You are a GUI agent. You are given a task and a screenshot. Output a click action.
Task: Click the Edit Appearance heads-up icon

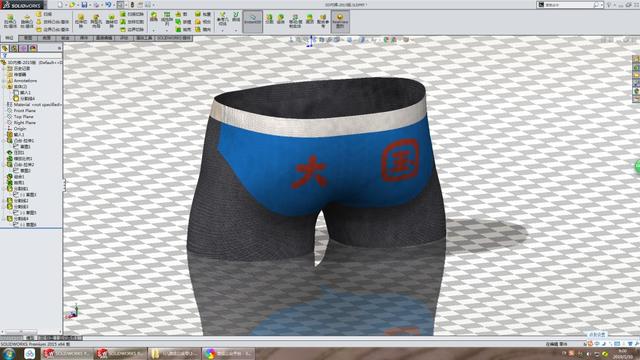pyautogui.click(x=386, y=40)
